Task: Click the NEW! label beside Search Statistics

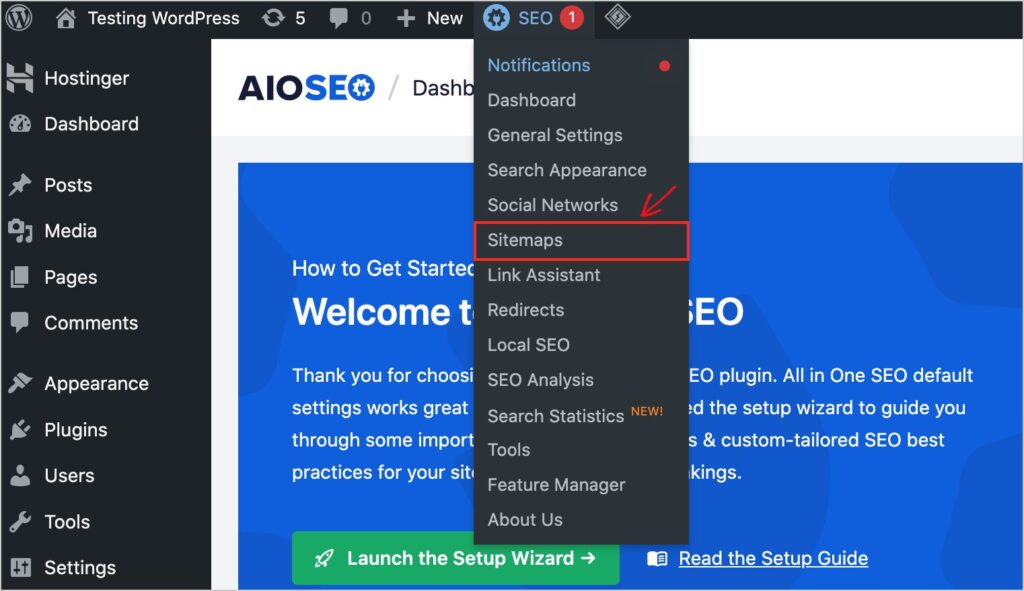Action: (x=647, y=411)
